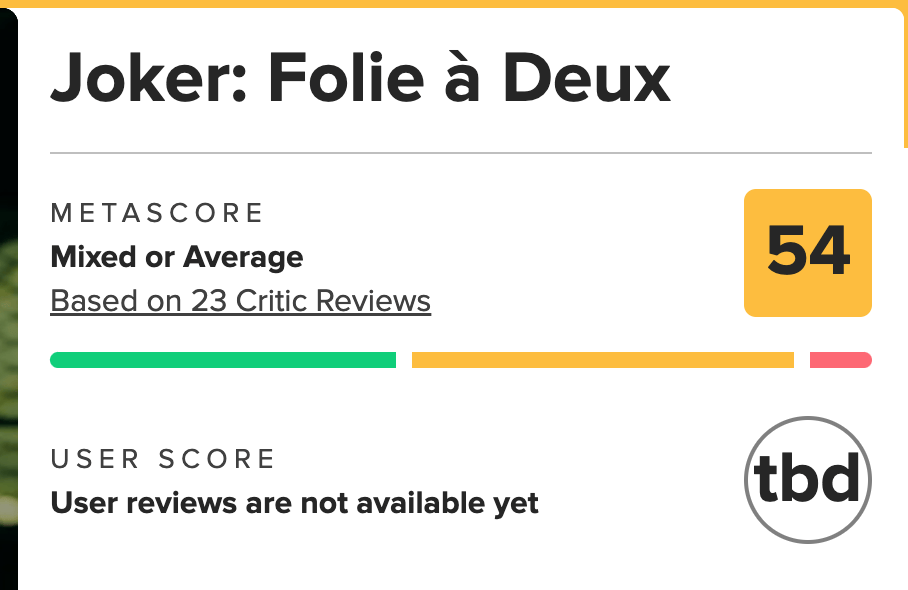908x590 pixels.
Task: Click the tbd user score circle
Action: pos(808,480)
